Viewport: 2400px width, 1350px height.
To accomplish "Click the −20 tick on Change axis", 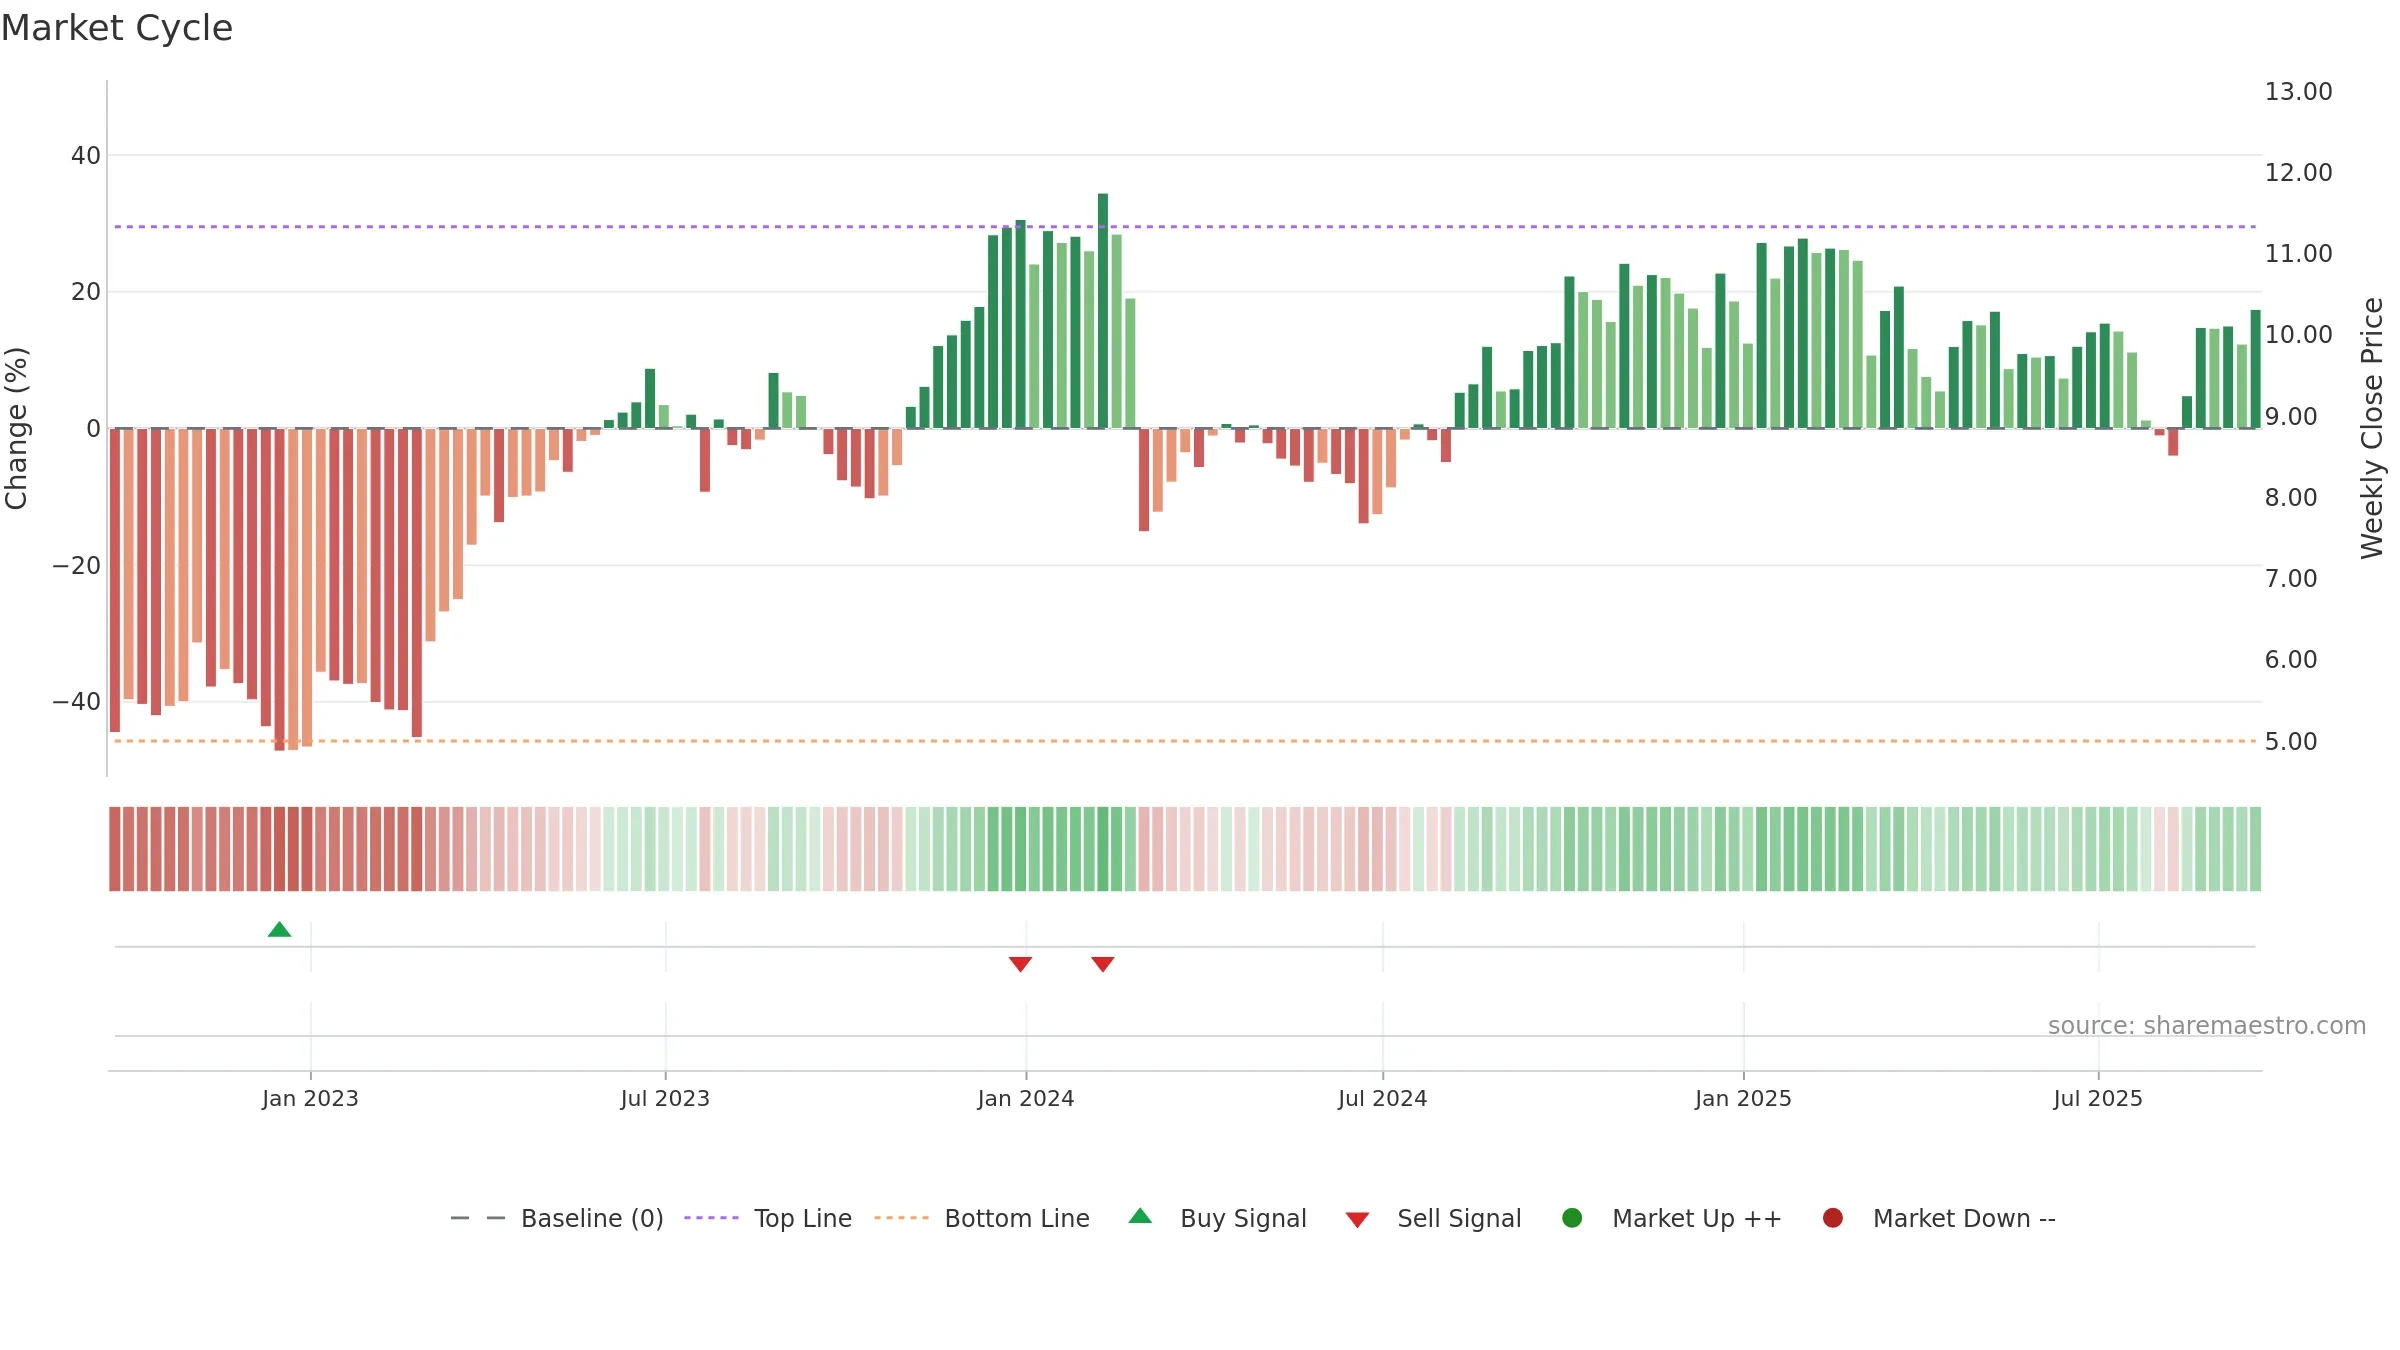I will 76,565.
